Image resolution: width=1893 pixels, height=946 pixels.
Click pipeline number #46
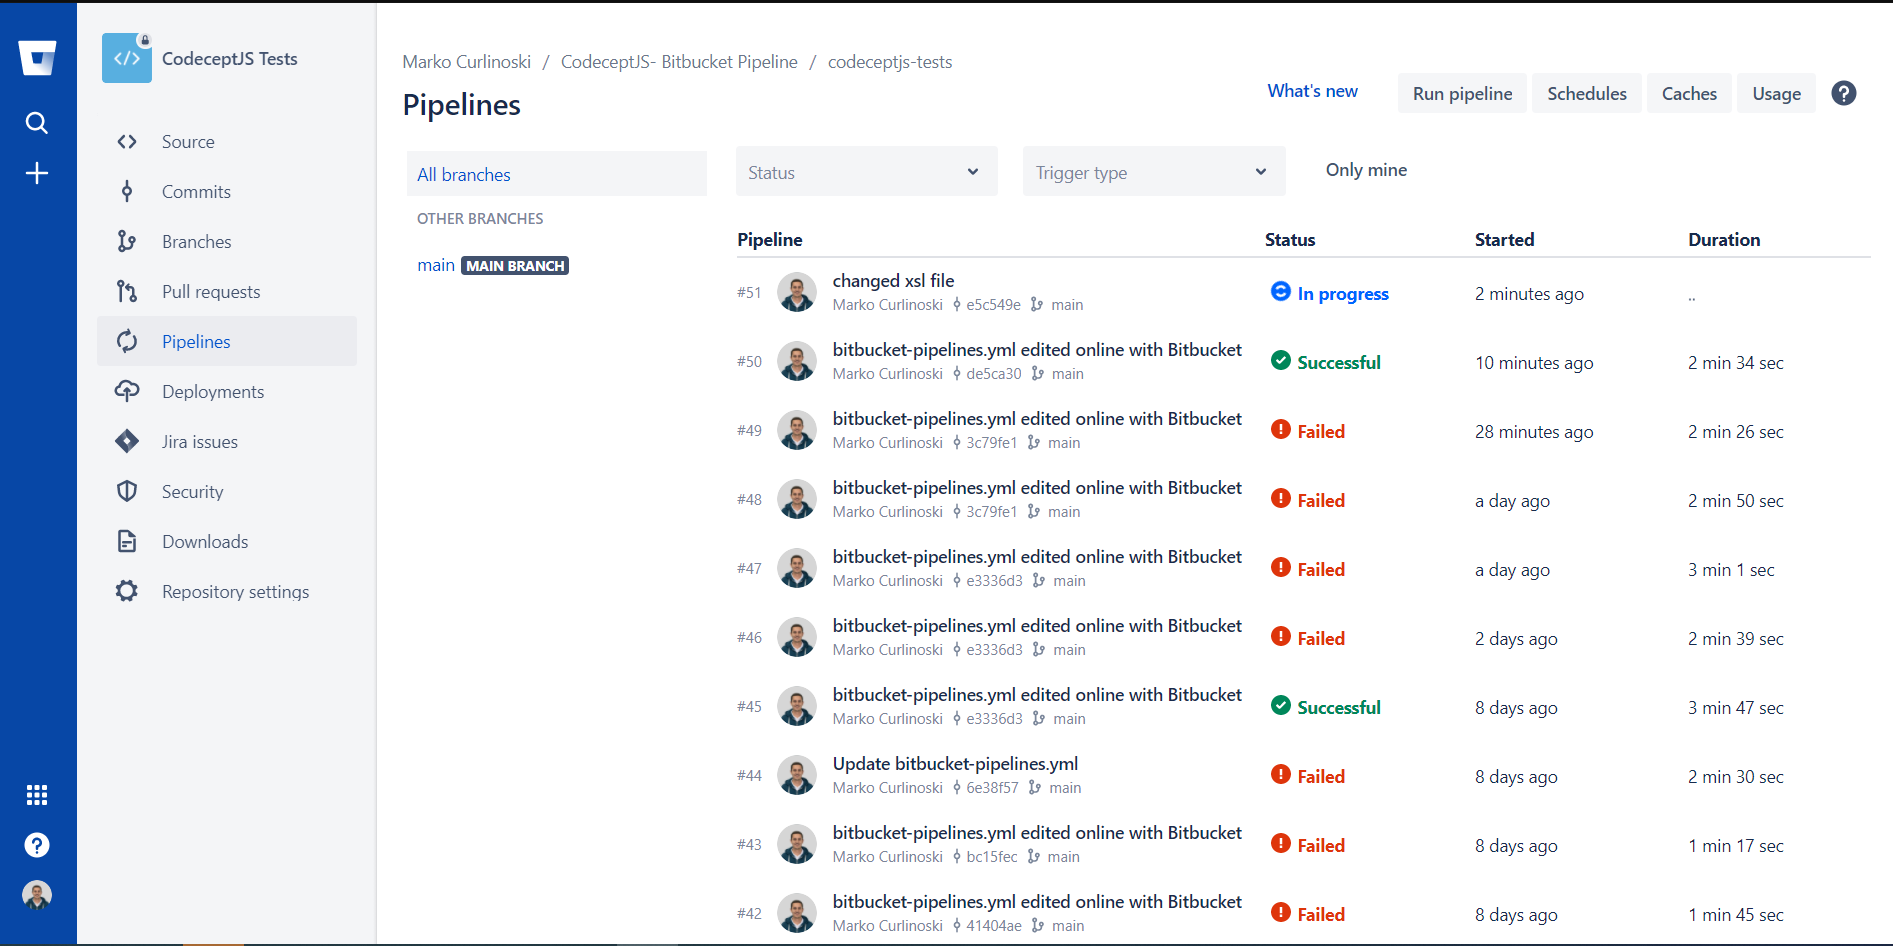point(749,638)
